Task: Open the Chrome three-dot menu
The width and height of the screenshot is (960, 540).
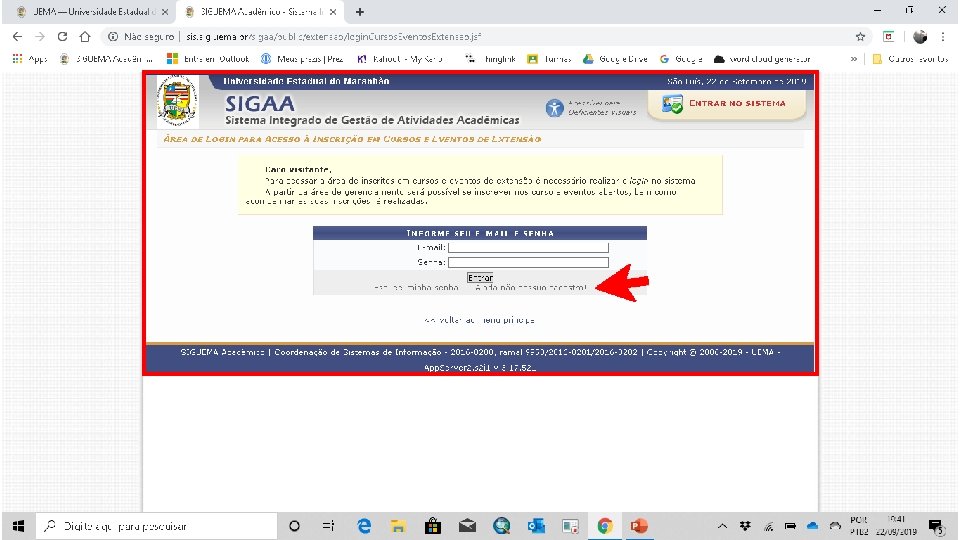Action: pyautogui.click(x=943, y=37)
